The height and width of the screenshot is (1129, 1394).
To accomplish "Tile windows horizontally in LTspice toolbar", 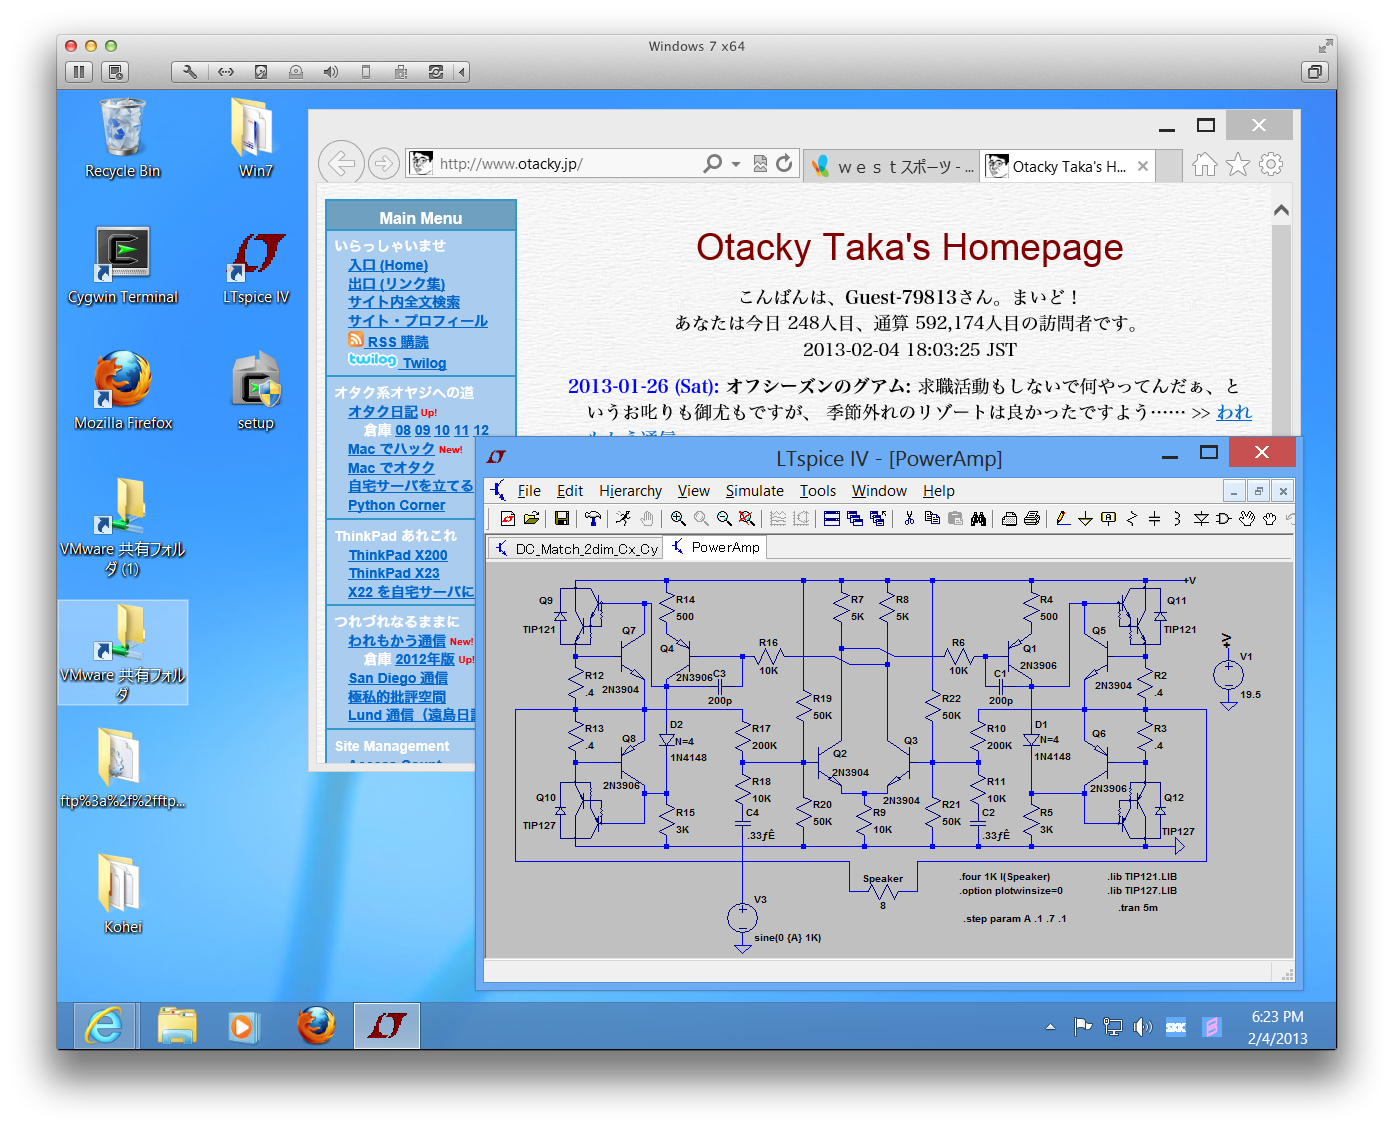I will click(832, 518).
